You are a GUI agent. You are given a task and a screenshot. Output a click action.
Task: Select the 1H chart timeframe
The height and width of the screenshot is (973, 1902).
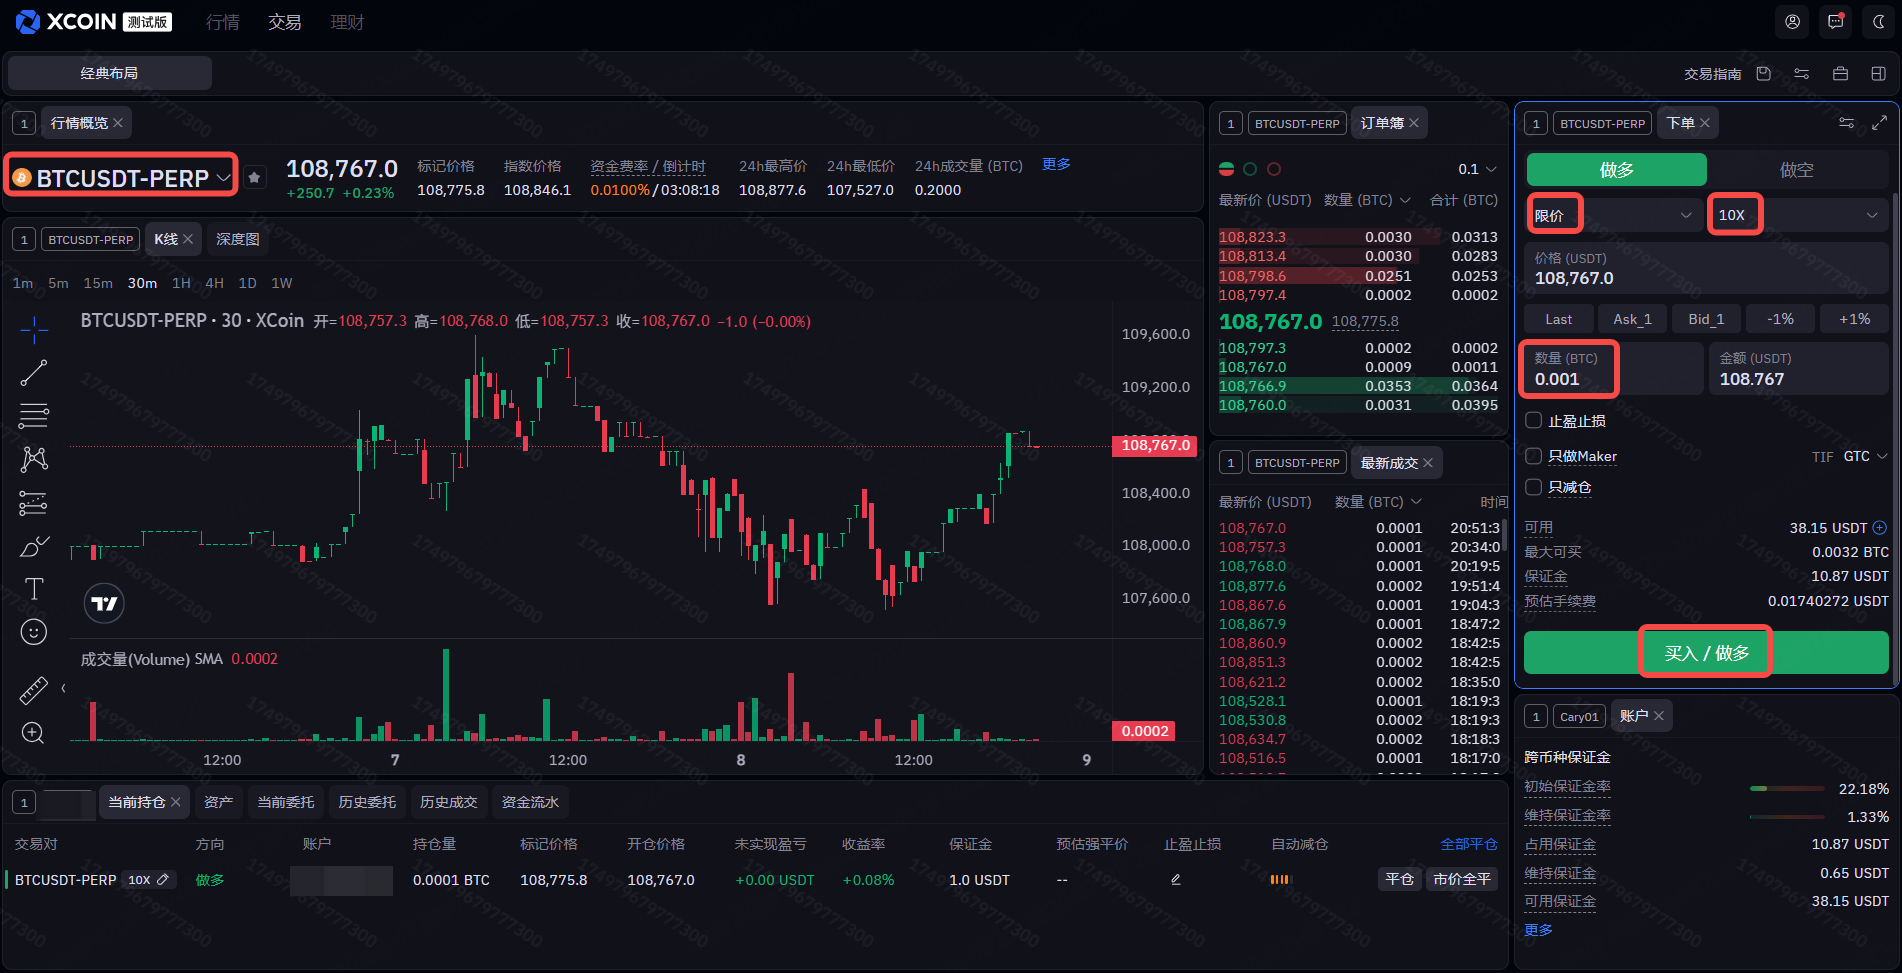181,283
